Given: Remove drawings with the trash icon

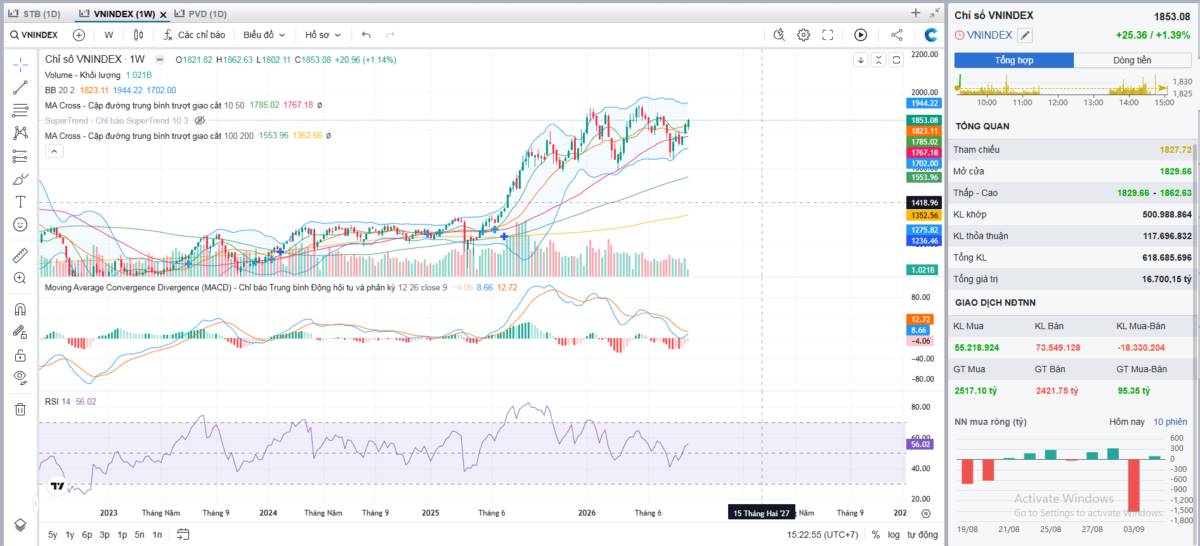Looking at the screenshot, I should point(20,408).
